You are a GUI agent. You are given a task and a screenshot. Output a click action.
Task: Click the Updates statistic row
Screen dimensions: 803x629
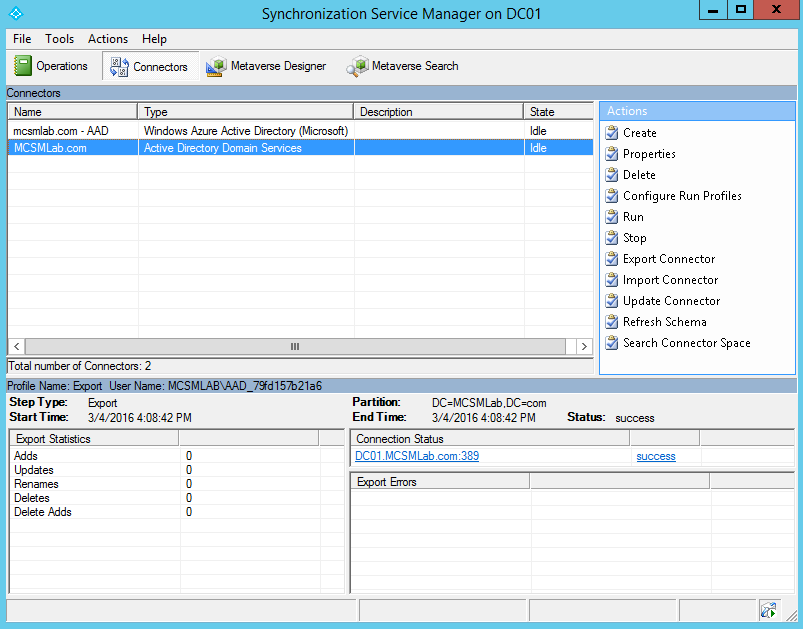coord(177,470)
